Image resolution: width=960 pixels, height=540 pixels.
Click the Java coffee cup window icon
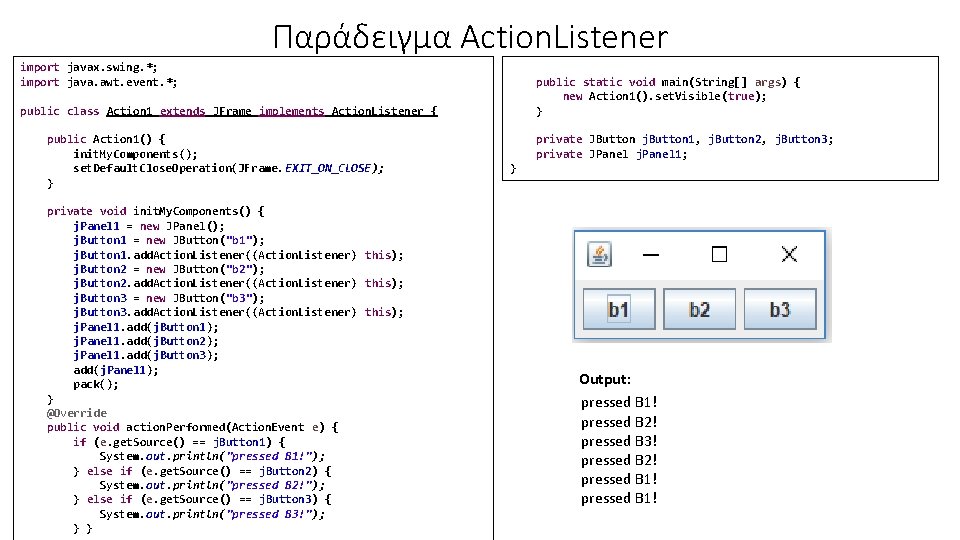(x=599, y=254)
